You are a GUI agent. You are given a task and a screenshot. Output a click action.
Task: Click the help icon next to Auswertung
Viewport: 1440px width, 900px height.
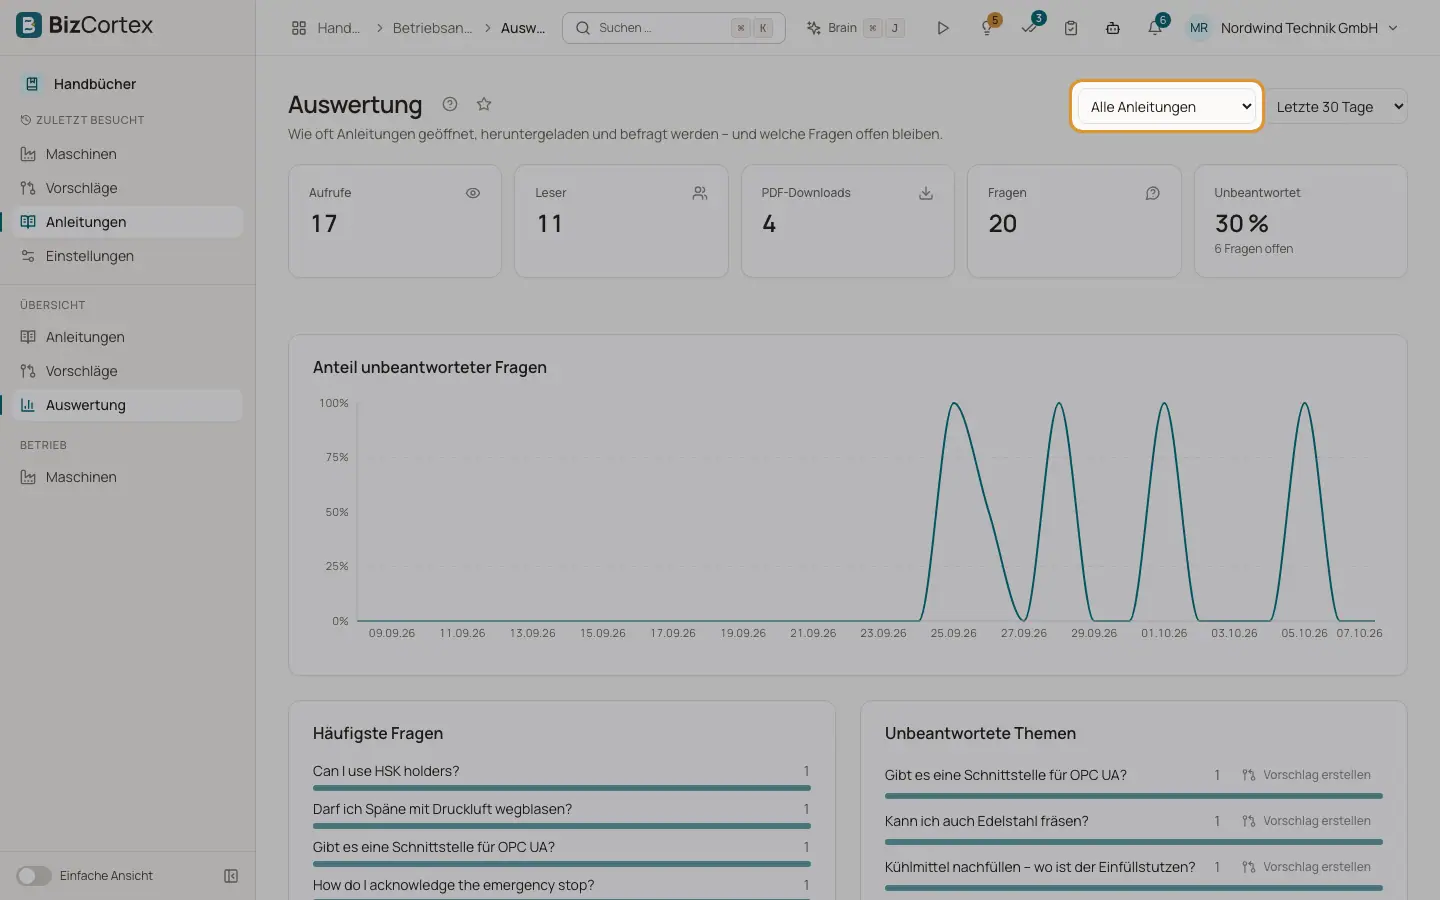[450, 104]
